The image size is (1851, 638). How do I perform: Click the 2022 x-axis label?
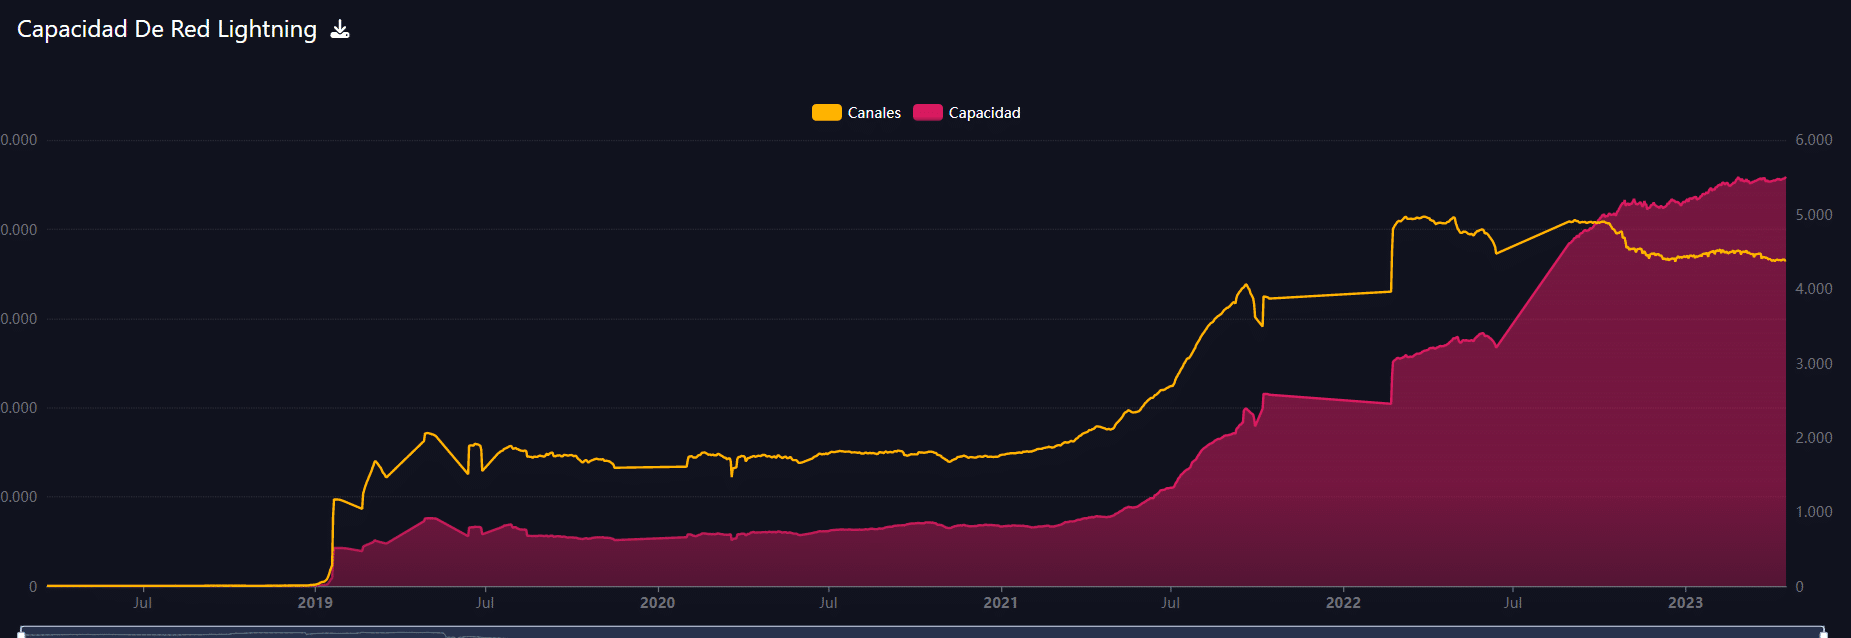[x=1343, y=602]
